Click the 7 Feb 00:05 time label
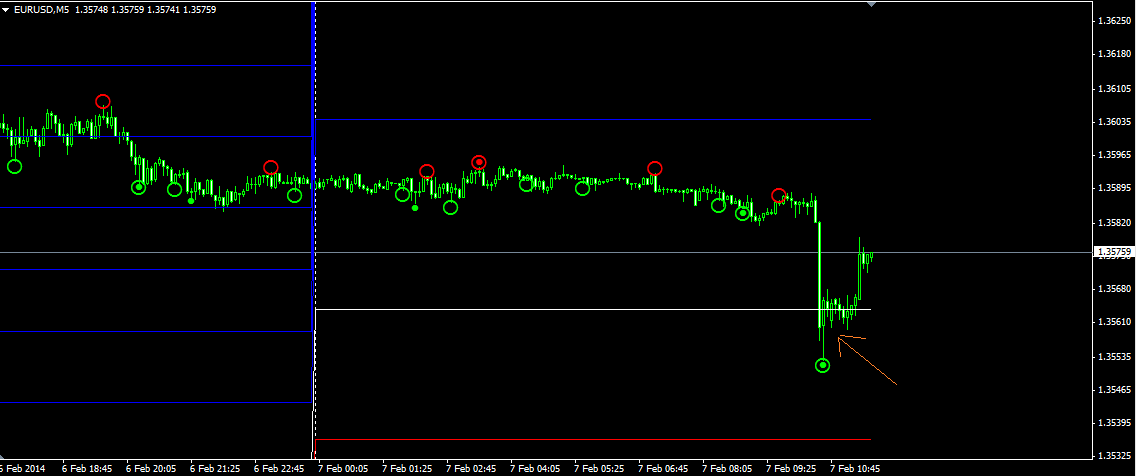 343,467
